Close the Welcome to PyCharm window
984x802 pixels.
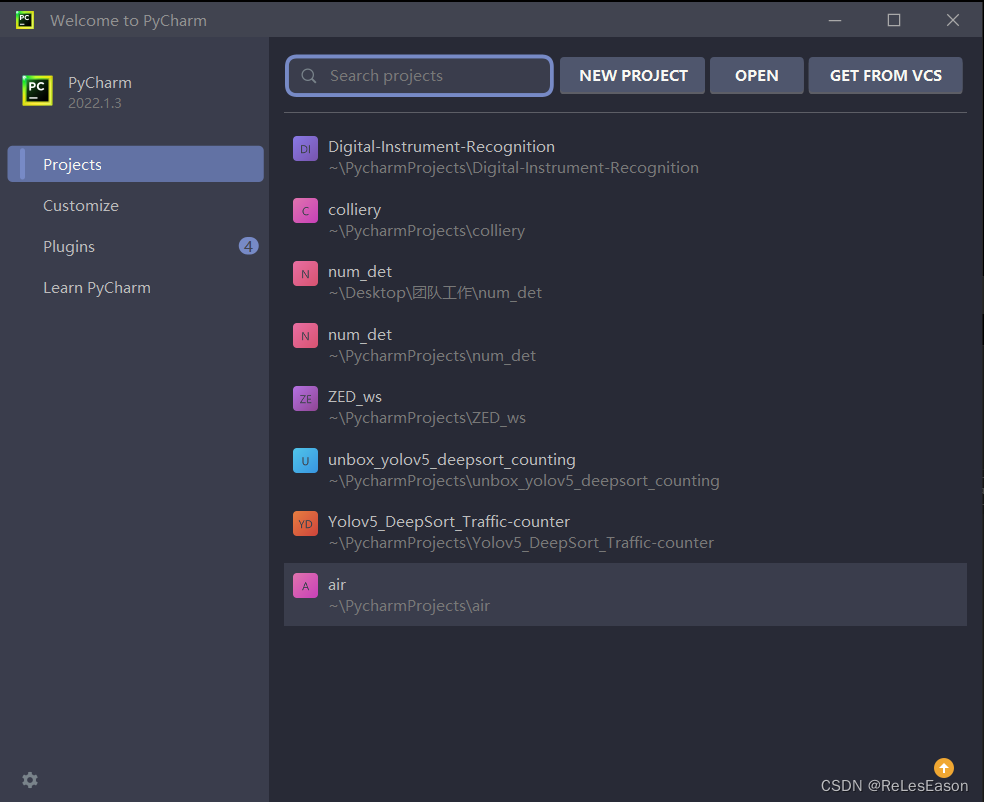pos(953,20)
